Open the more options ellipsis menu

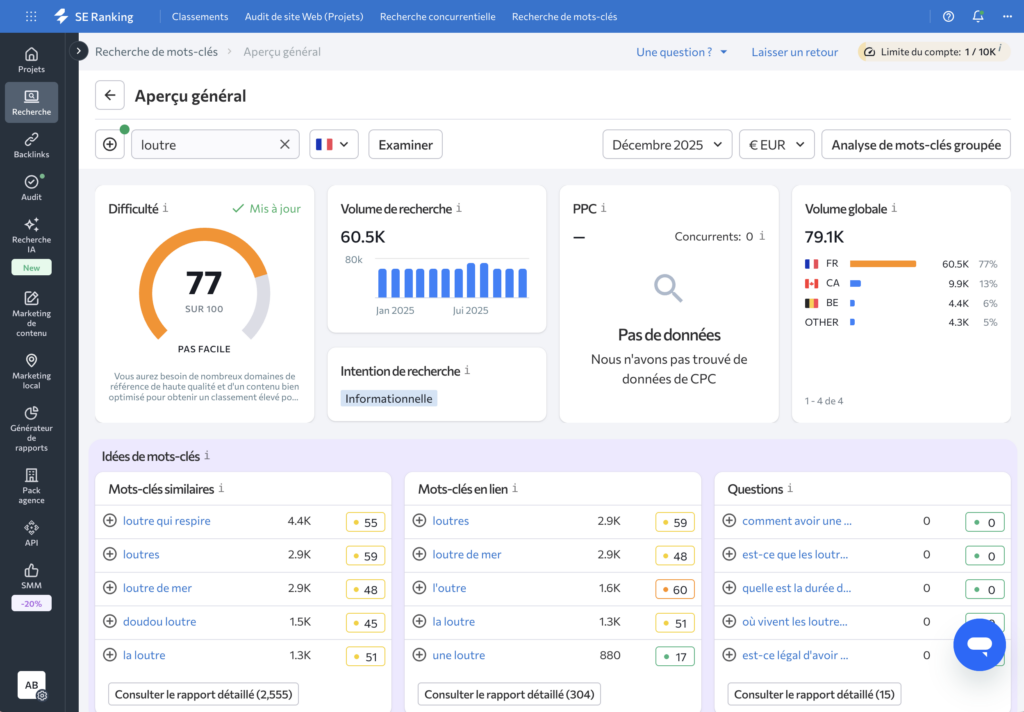(1007, 16)
